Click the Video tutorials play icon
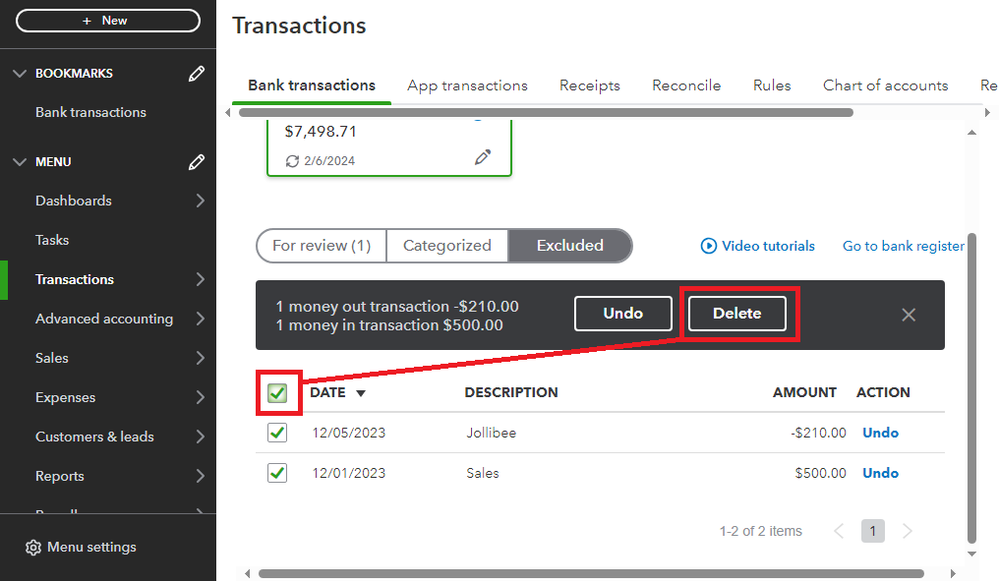Image resolution: width=999 pixels, height=581 pixels. click(x=708, y=246)
